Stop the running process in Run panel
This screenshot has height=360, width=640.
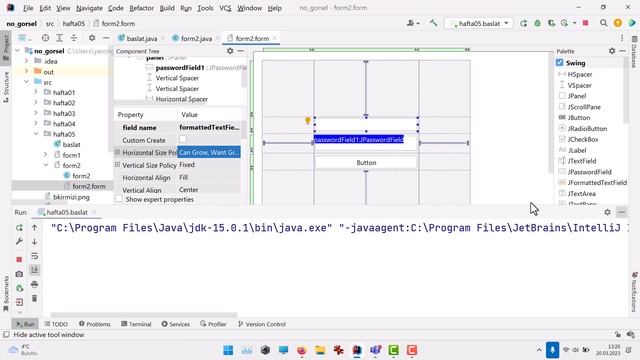pyautogui.click(x=19, y=259)
